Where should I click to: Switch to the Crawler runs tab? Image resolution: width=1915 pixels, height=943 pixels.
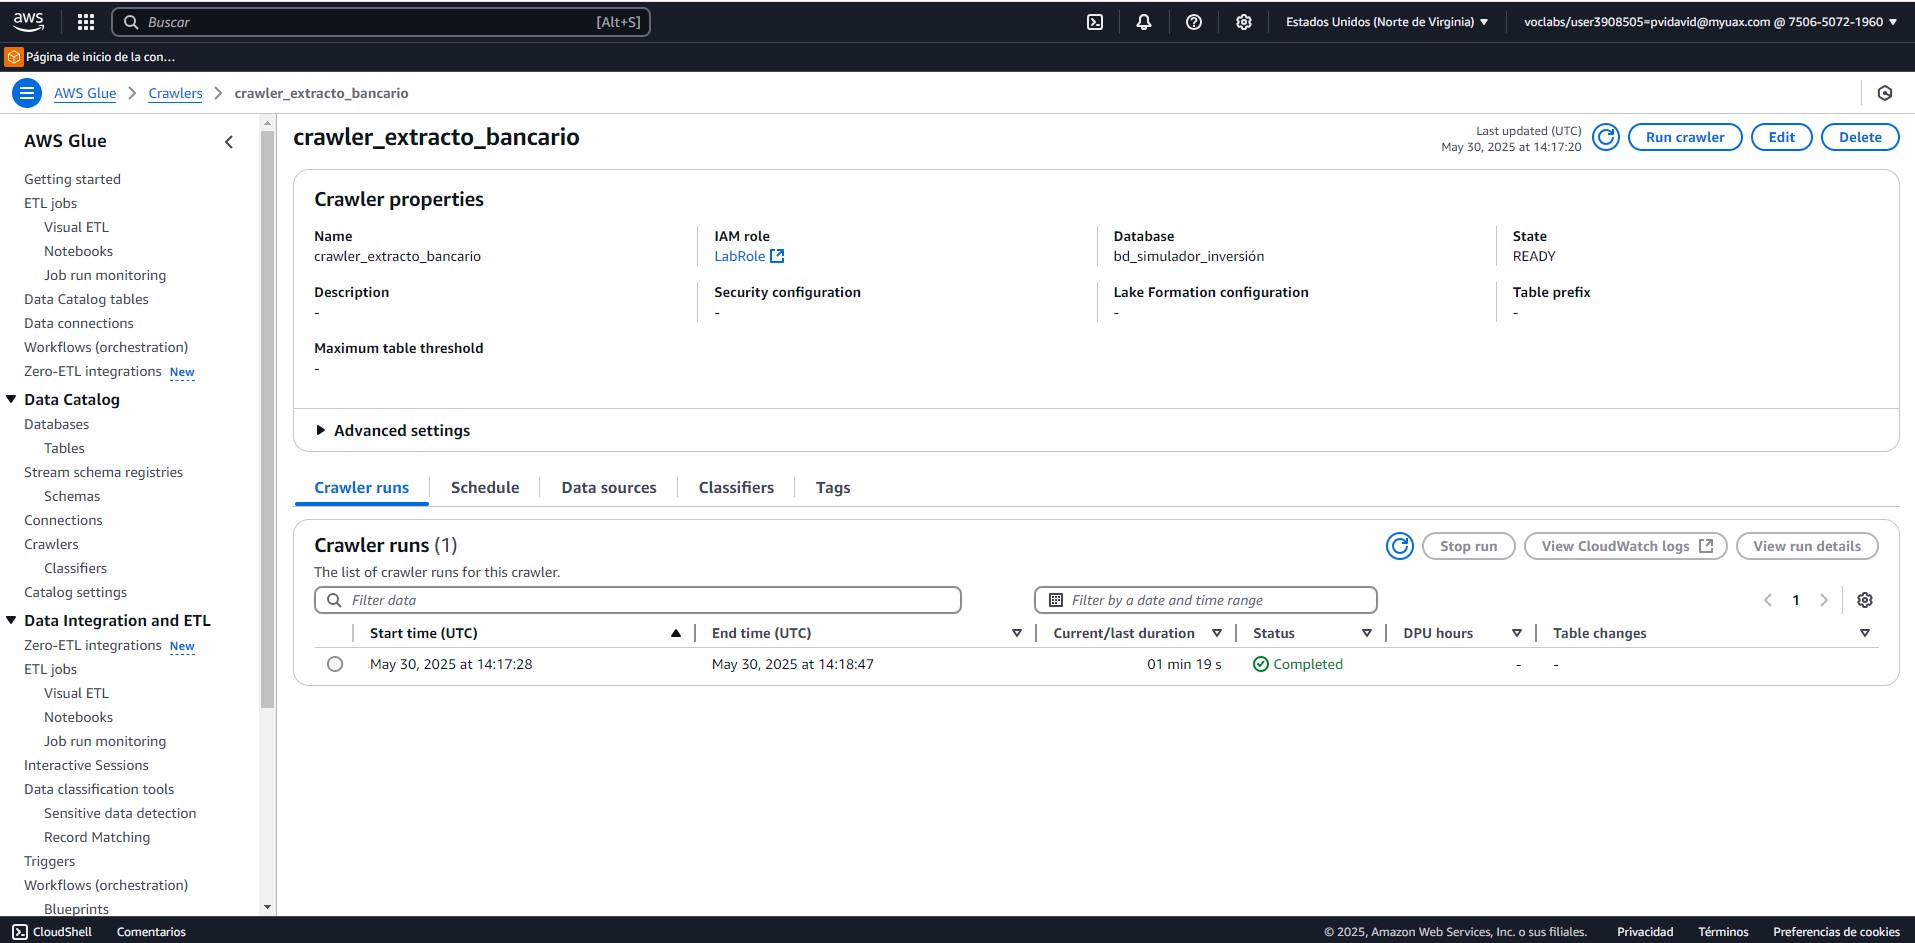pos(362,488)
